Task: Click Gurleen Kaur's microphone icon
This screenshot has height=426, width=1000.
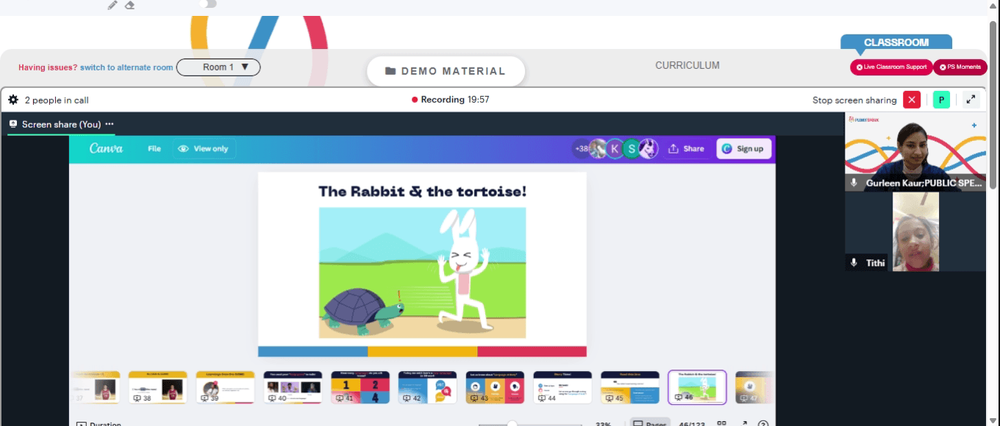Action: click(x=855, y=183)
